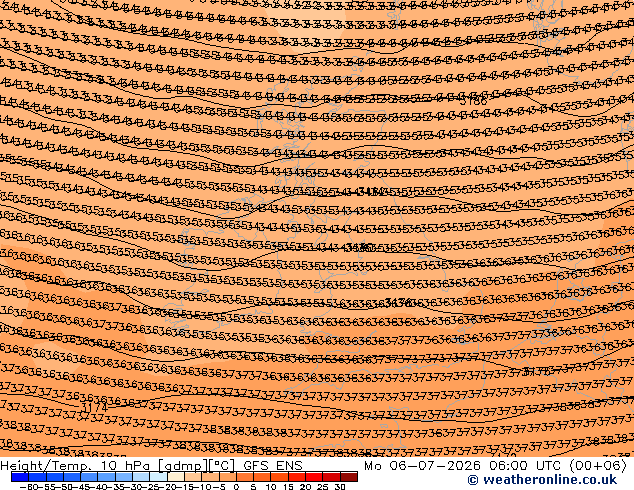Open the weatheronline.co.uk copyright link
The width and height of the screenshot is (634, 490).
(542, 480)
